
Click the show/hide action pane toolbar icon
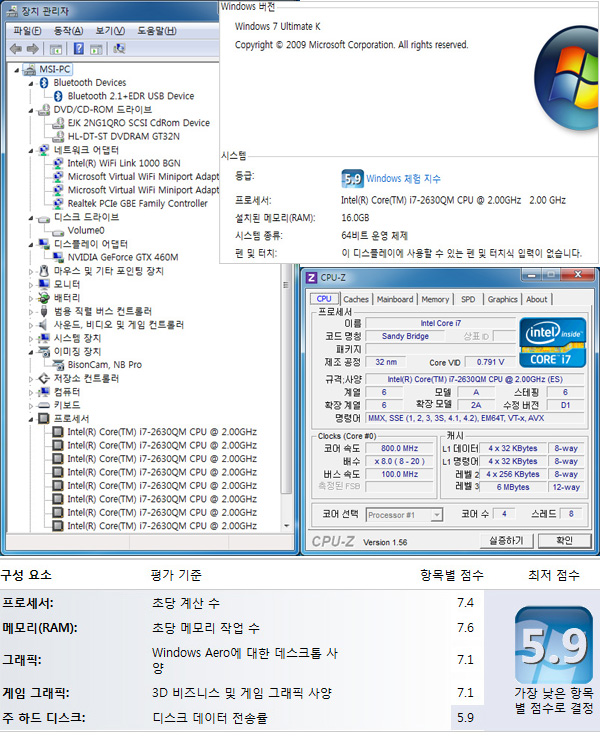[96, 49]
